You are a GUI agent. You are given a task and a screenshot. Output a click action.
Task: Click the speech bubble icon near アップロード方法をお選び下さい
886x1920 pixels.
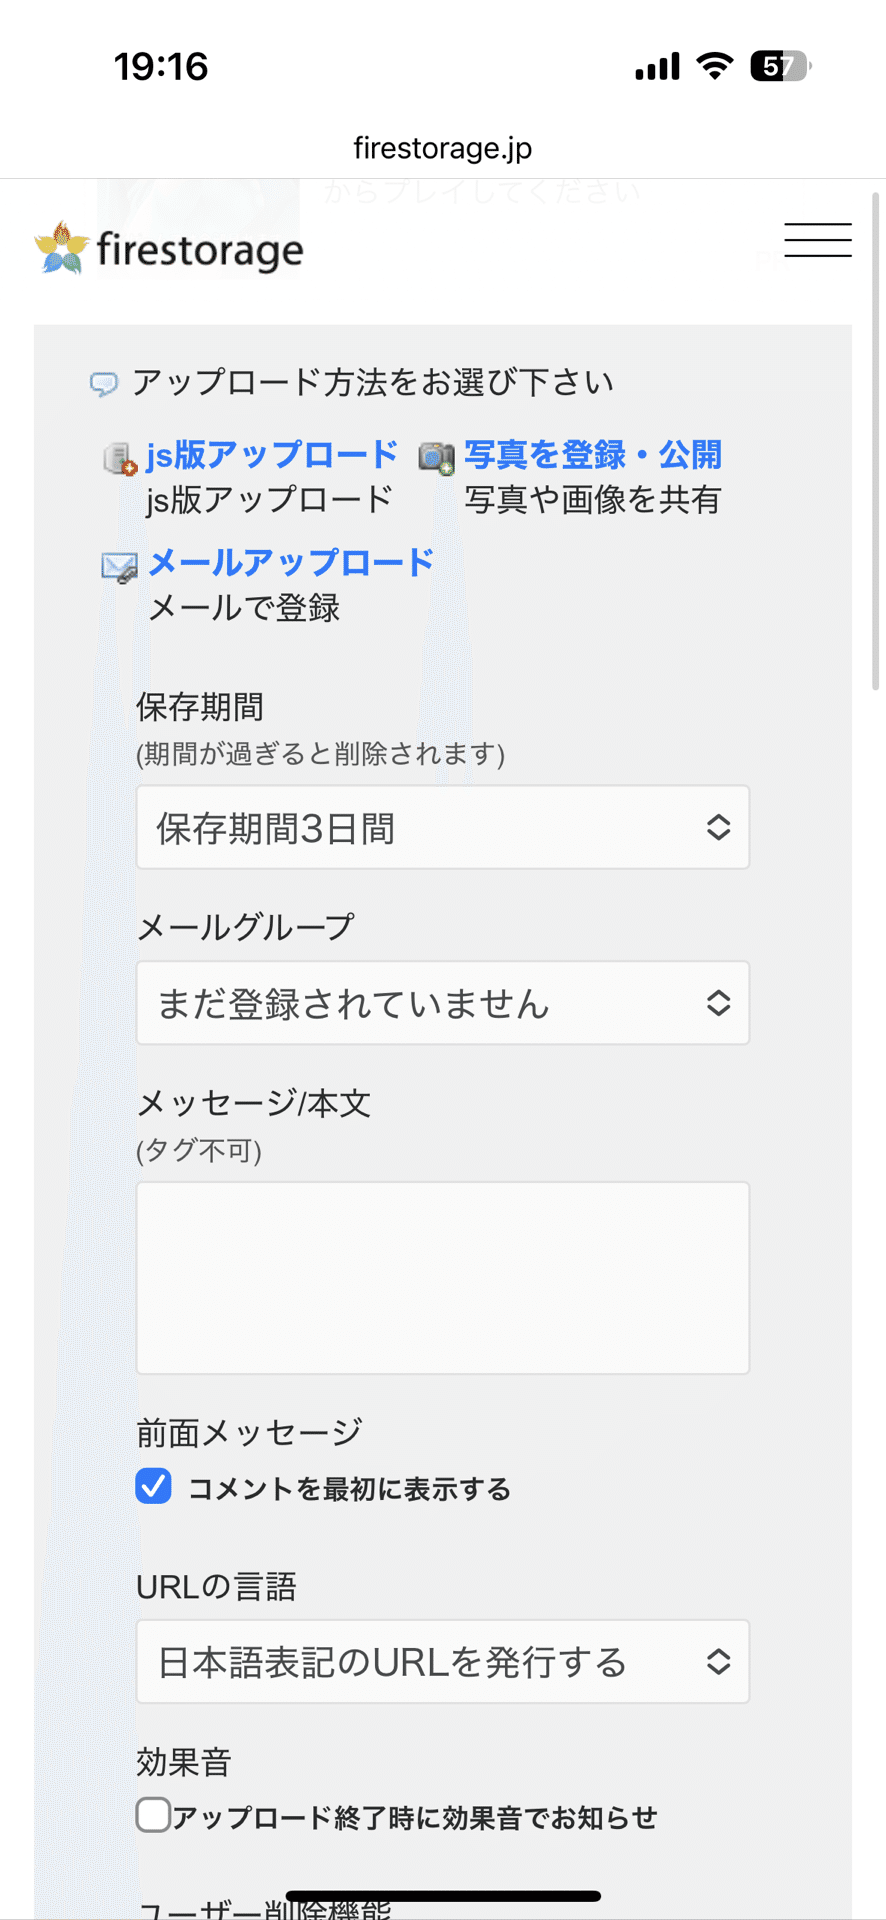click(x=104, y=382)
